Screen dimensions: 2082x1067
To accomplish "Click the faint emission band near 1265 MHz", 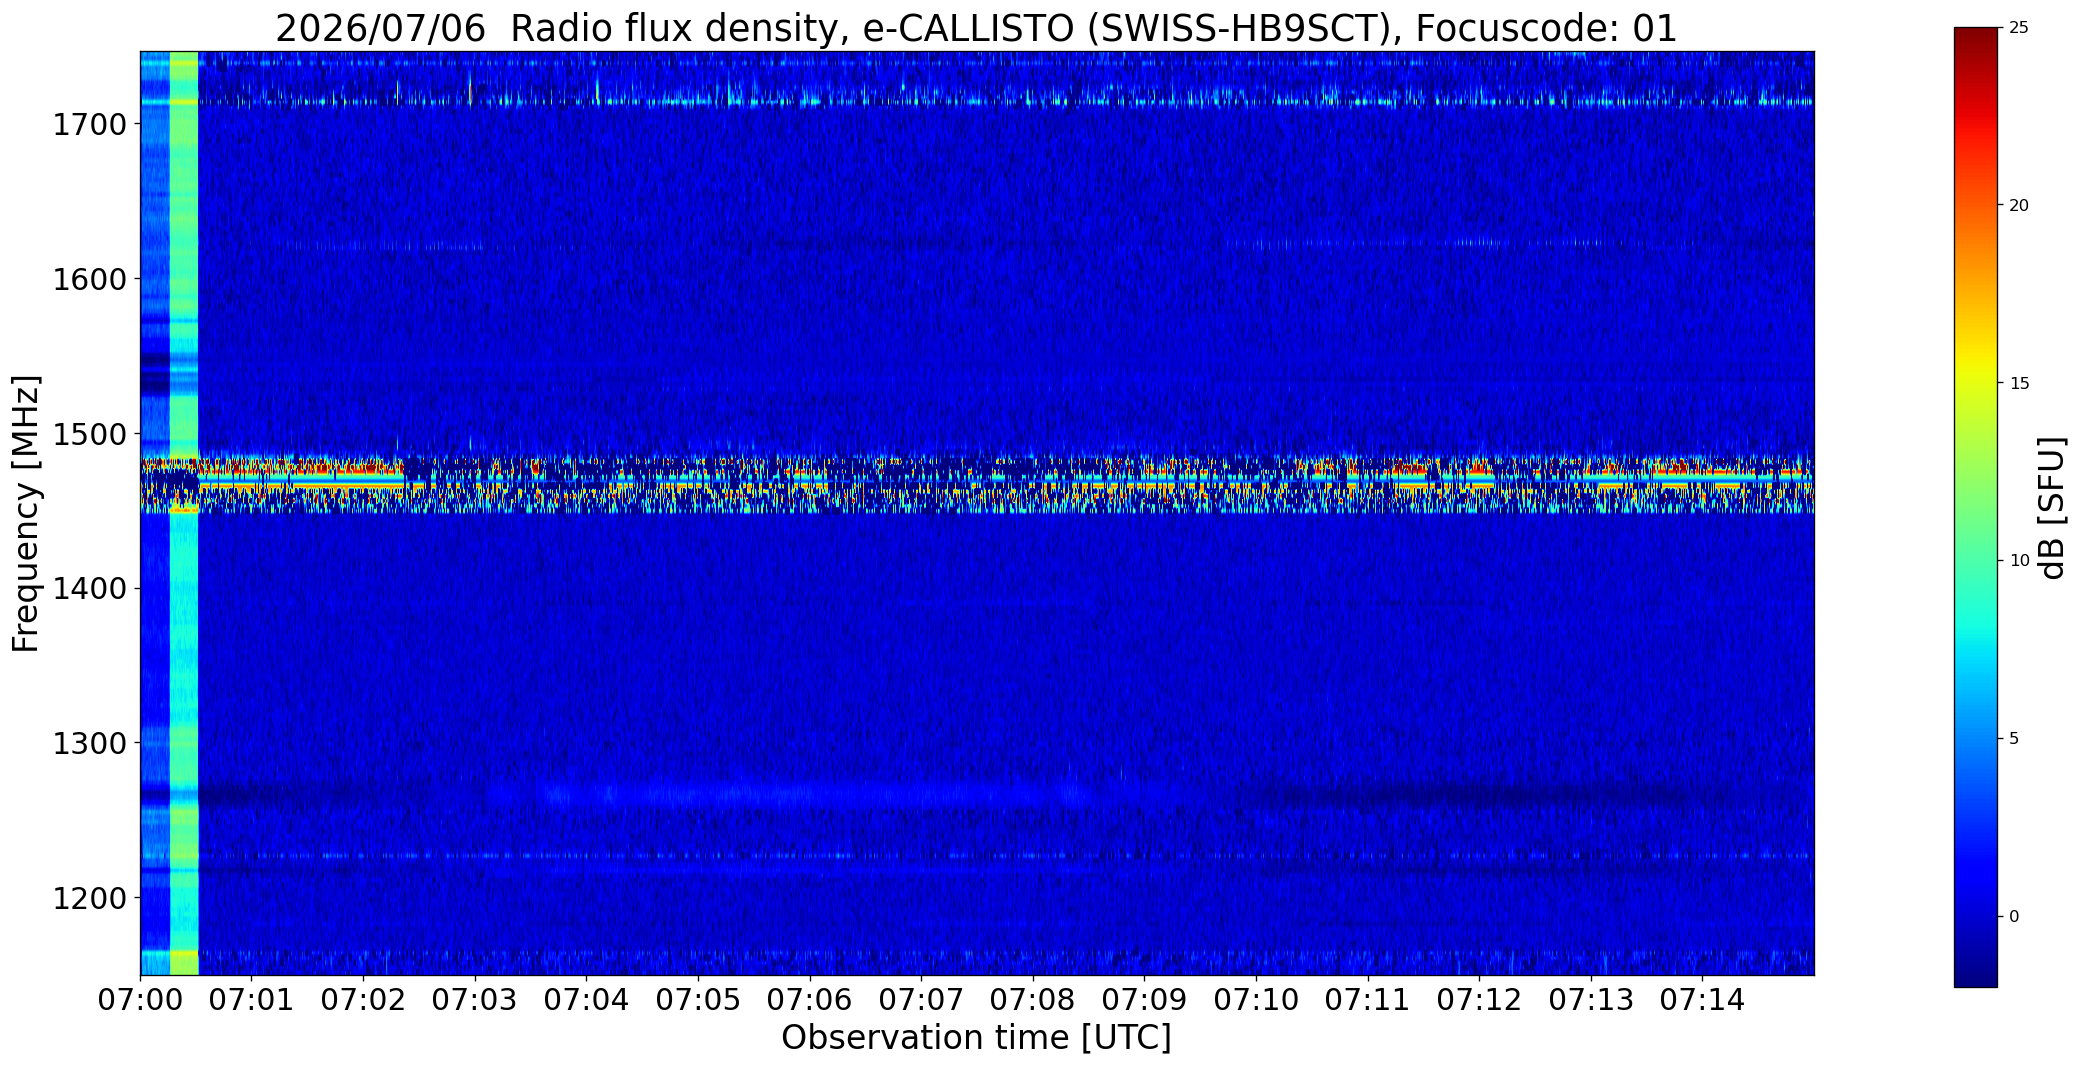I will [x=810, y=795].
